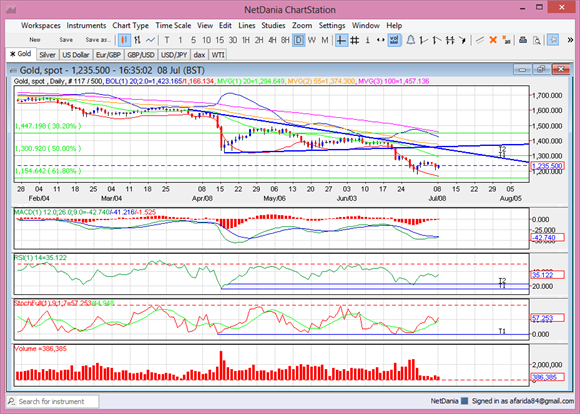
Task: Click Gold chart window title icon
Action: pyautogui.click(x=13, y=70)
